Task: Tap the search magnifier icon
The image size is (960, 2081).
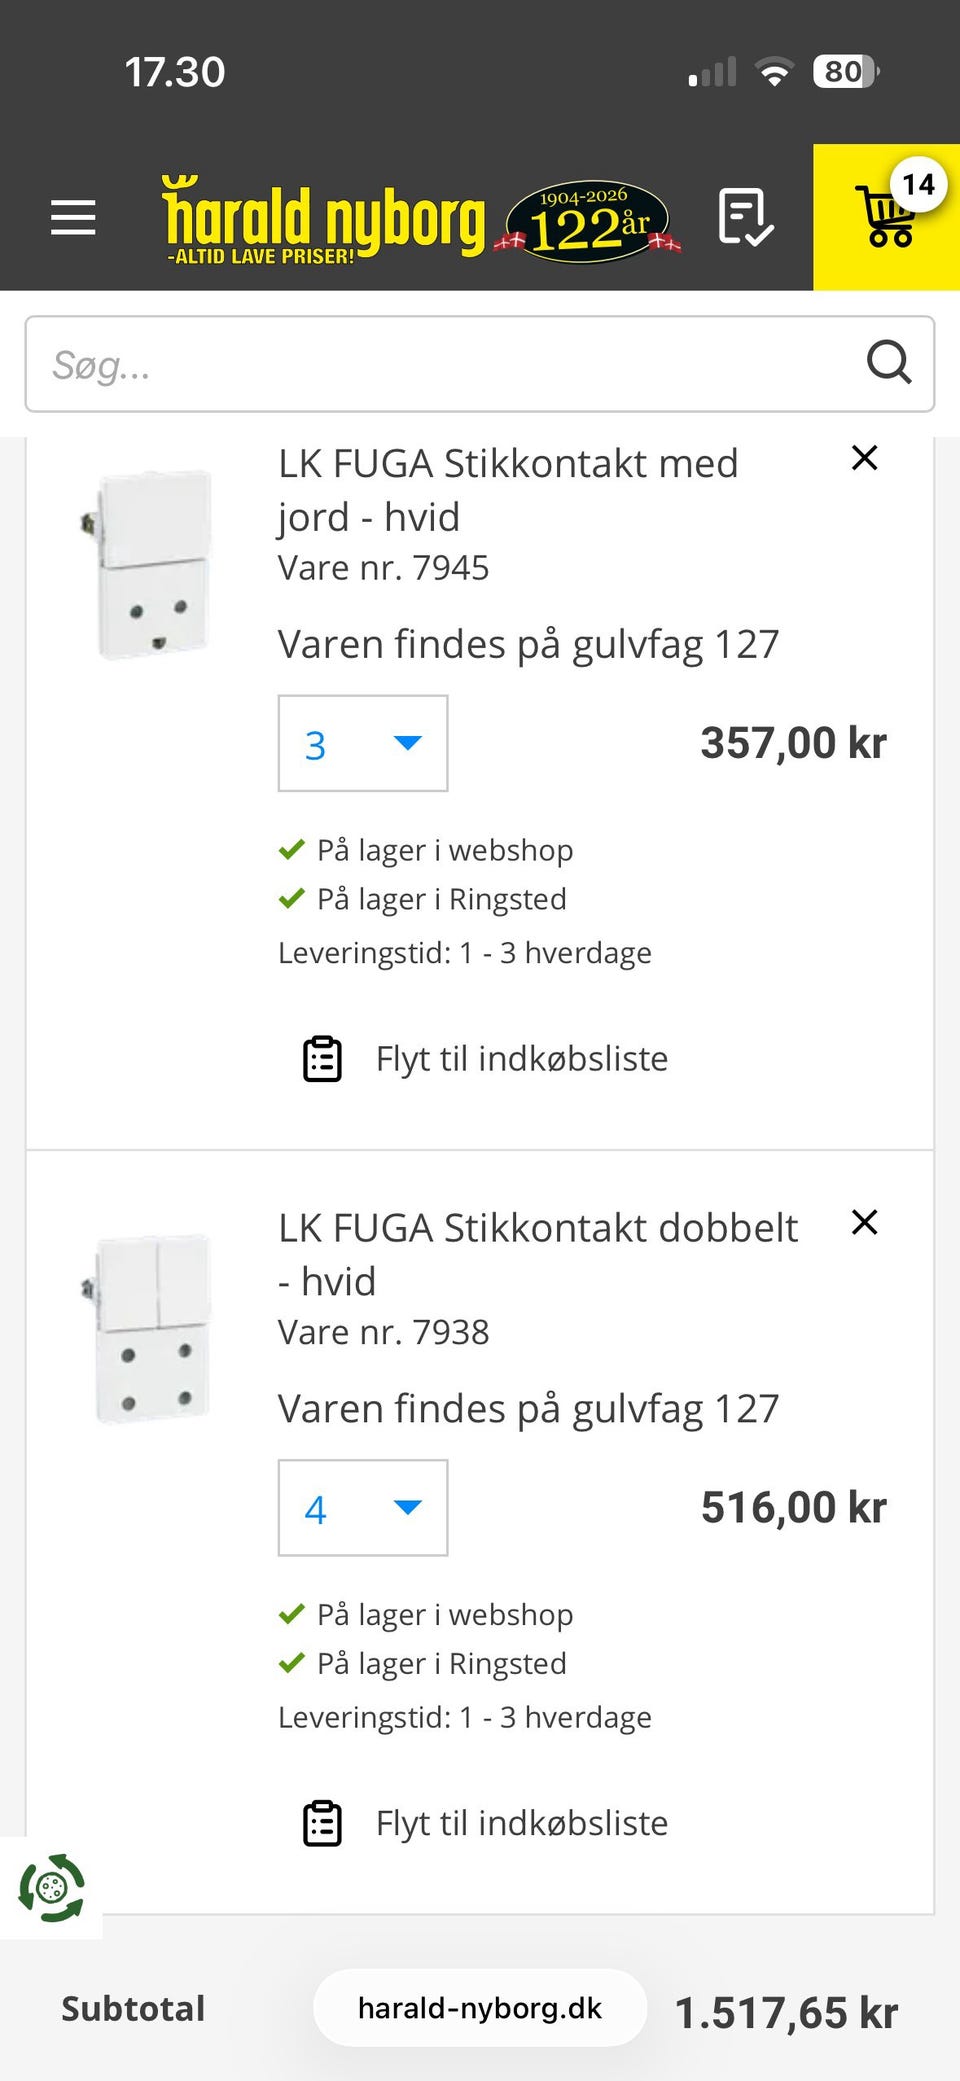Action: coord(889,363)
